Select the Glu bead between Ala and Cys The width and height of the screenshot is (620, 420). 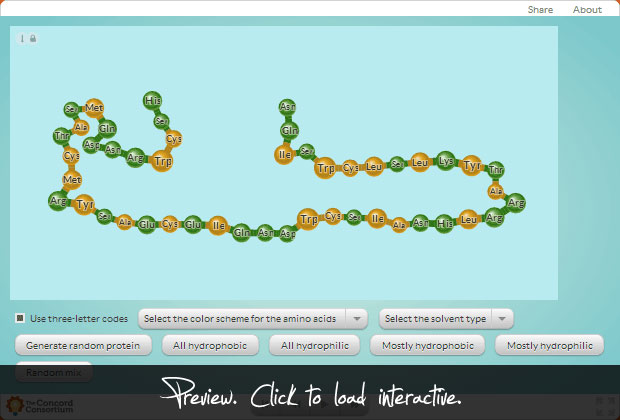[x=146, y=224]
